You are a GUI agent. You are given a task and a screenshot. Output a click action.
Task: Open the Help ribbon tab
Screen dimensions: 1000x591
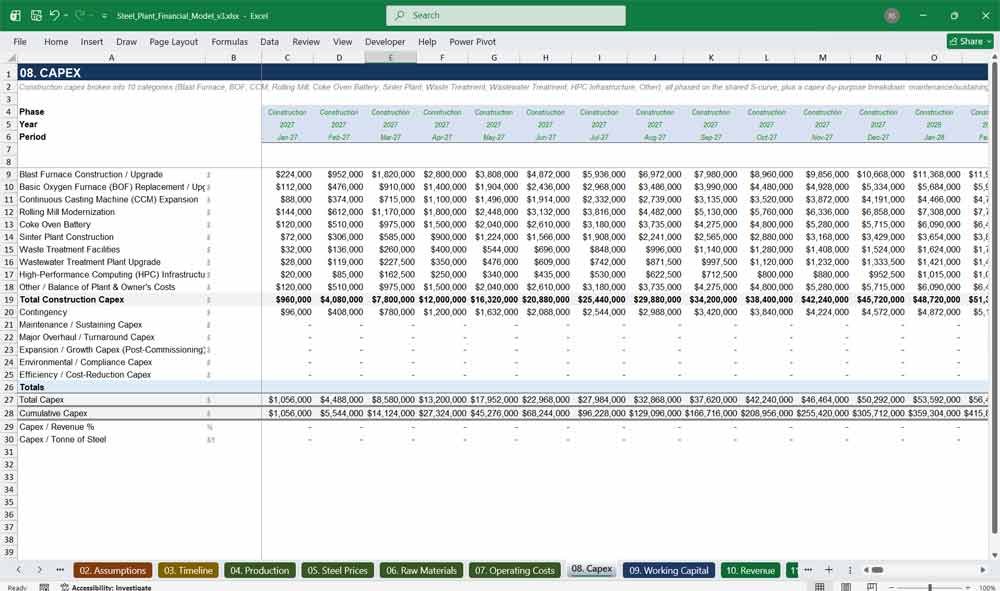(427, 41)
